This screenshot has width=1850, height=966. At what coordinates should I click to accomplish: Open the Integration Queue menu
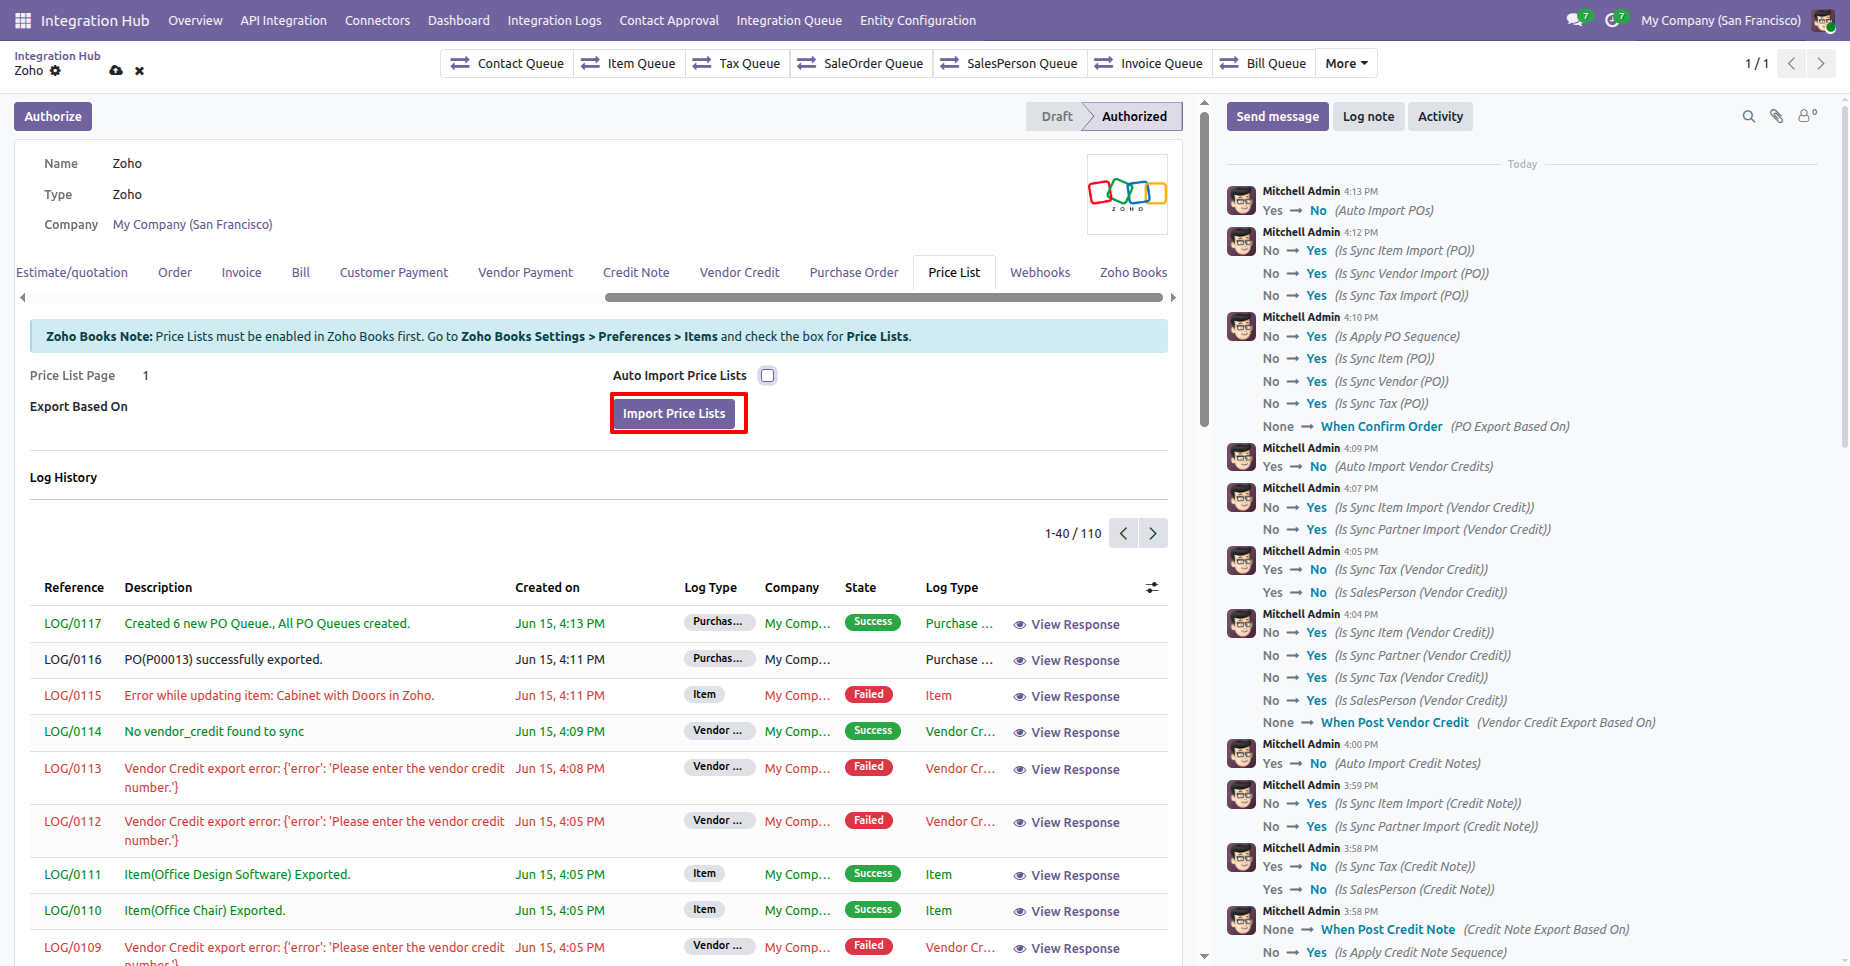tap(789, 20)
